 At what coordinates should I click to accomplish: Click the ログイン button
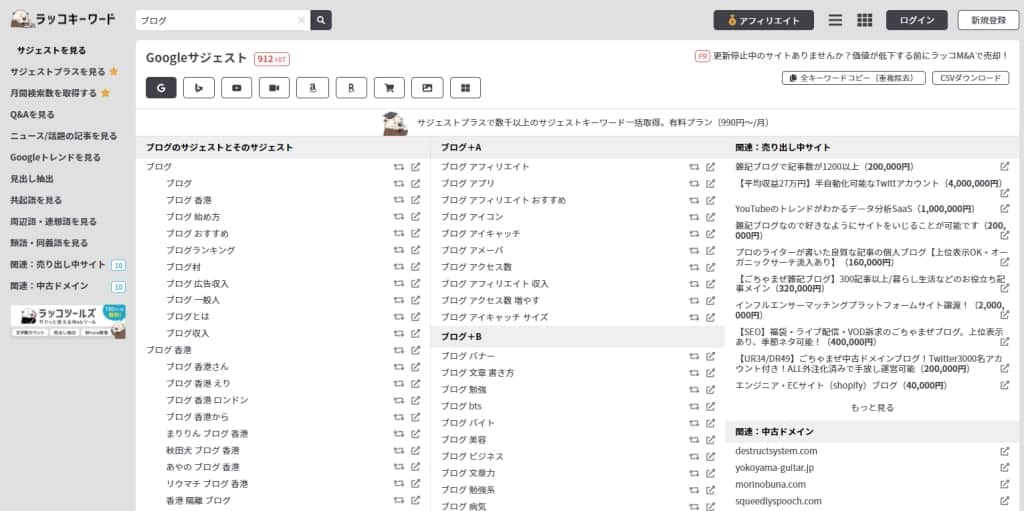[917, 20]
